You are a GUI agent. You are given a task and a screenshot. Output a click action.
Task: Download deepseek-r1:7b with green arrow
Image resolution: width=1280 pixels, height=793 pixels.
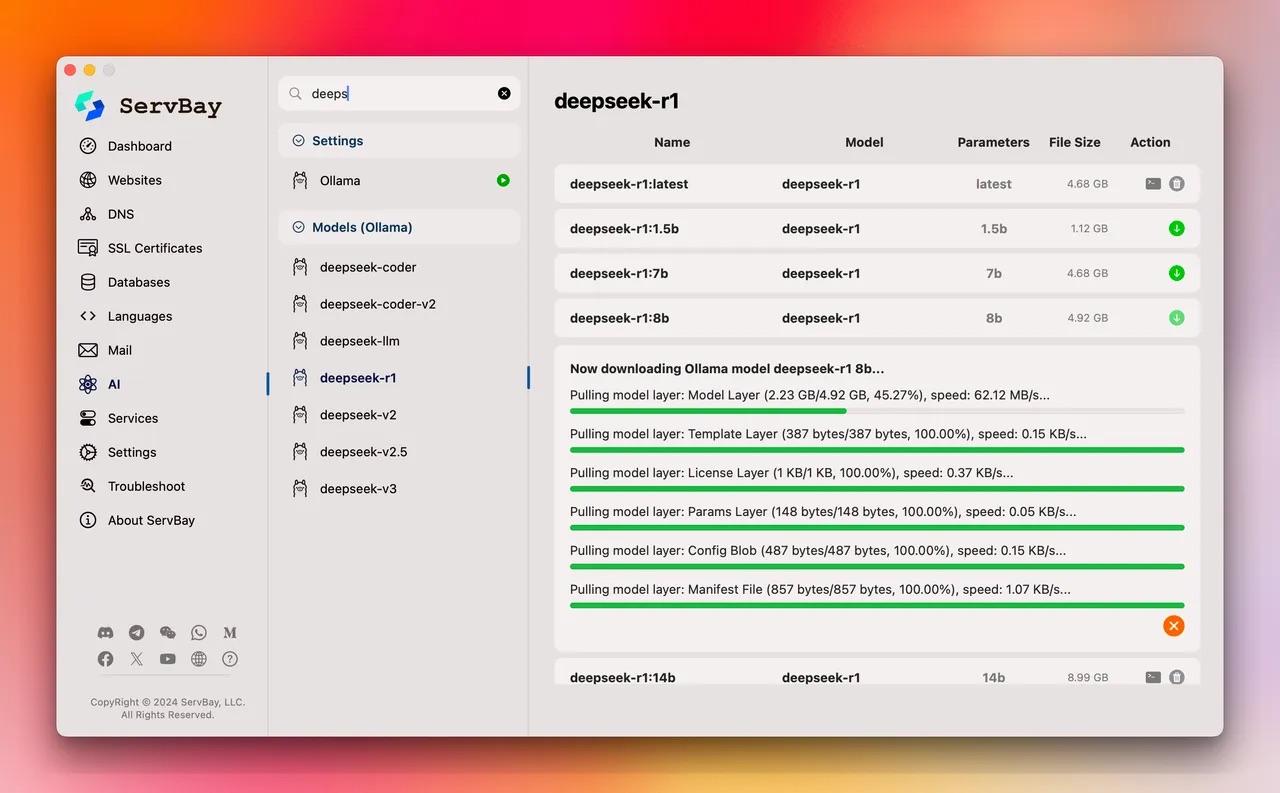[x=1177, y=273]
